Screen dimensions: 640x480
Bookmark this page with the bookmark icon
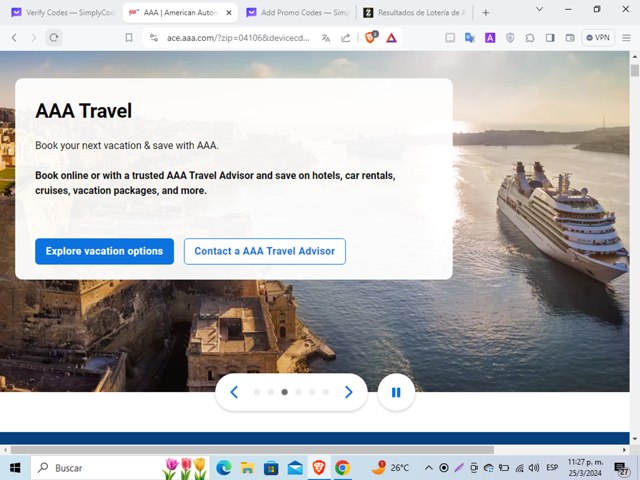(x=129, y=38)
